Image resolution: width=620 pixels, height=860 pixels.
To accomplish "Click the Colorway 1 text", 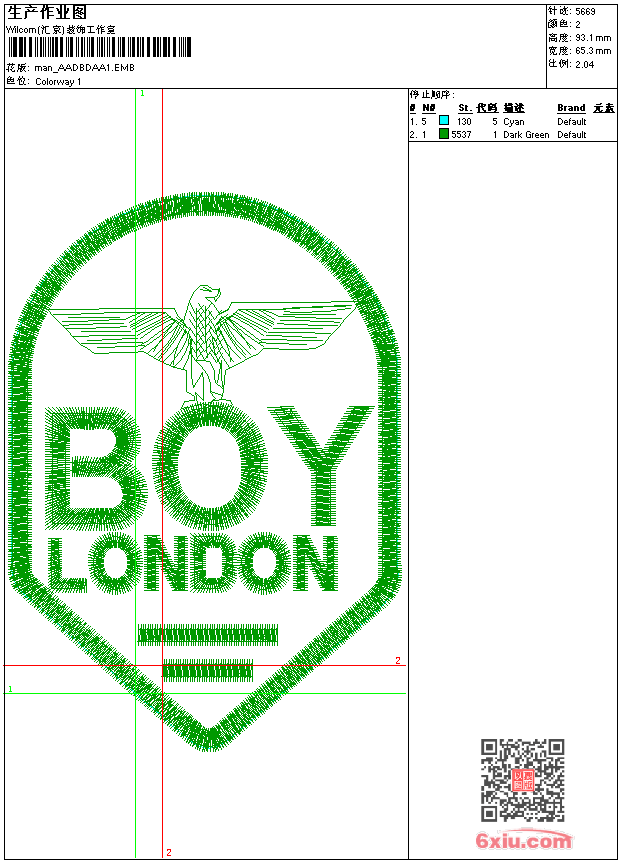I will [x=58, y=82].
